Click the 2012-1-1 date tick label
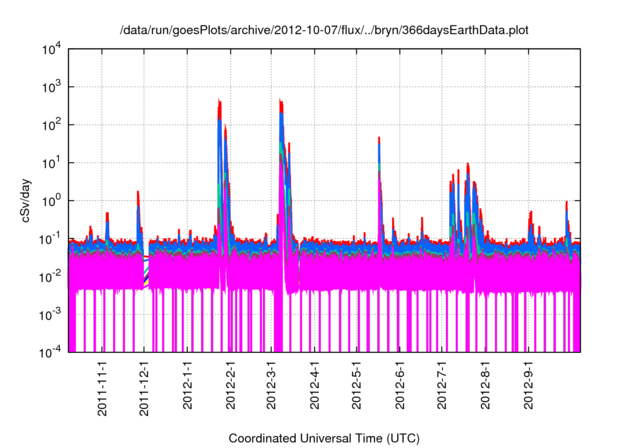640x448 pixels. (x=188, y=386)
